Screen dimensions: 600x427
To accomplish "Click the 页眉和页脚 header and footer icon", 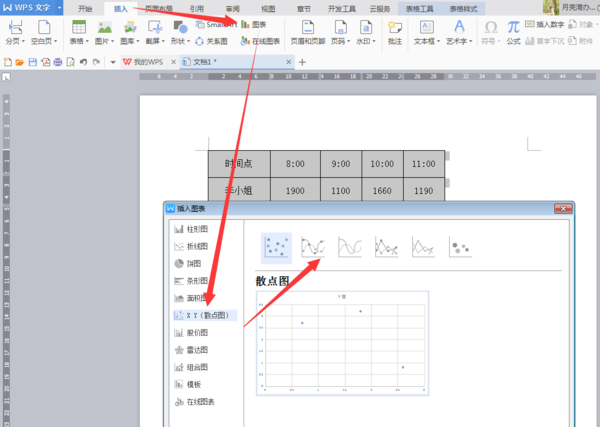I will pos(308,33).
